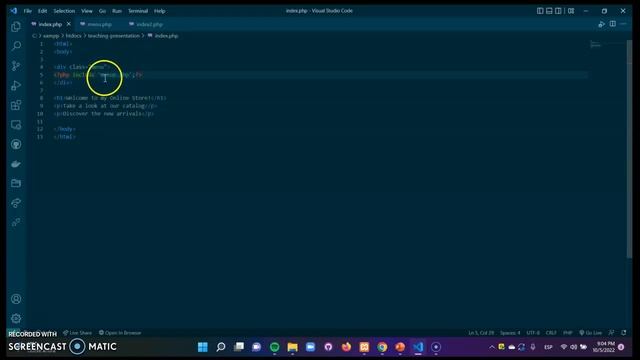Viewport: 640px width, 360px height.
Task: Open the Remote Explorer view
Action: [16, 124]
